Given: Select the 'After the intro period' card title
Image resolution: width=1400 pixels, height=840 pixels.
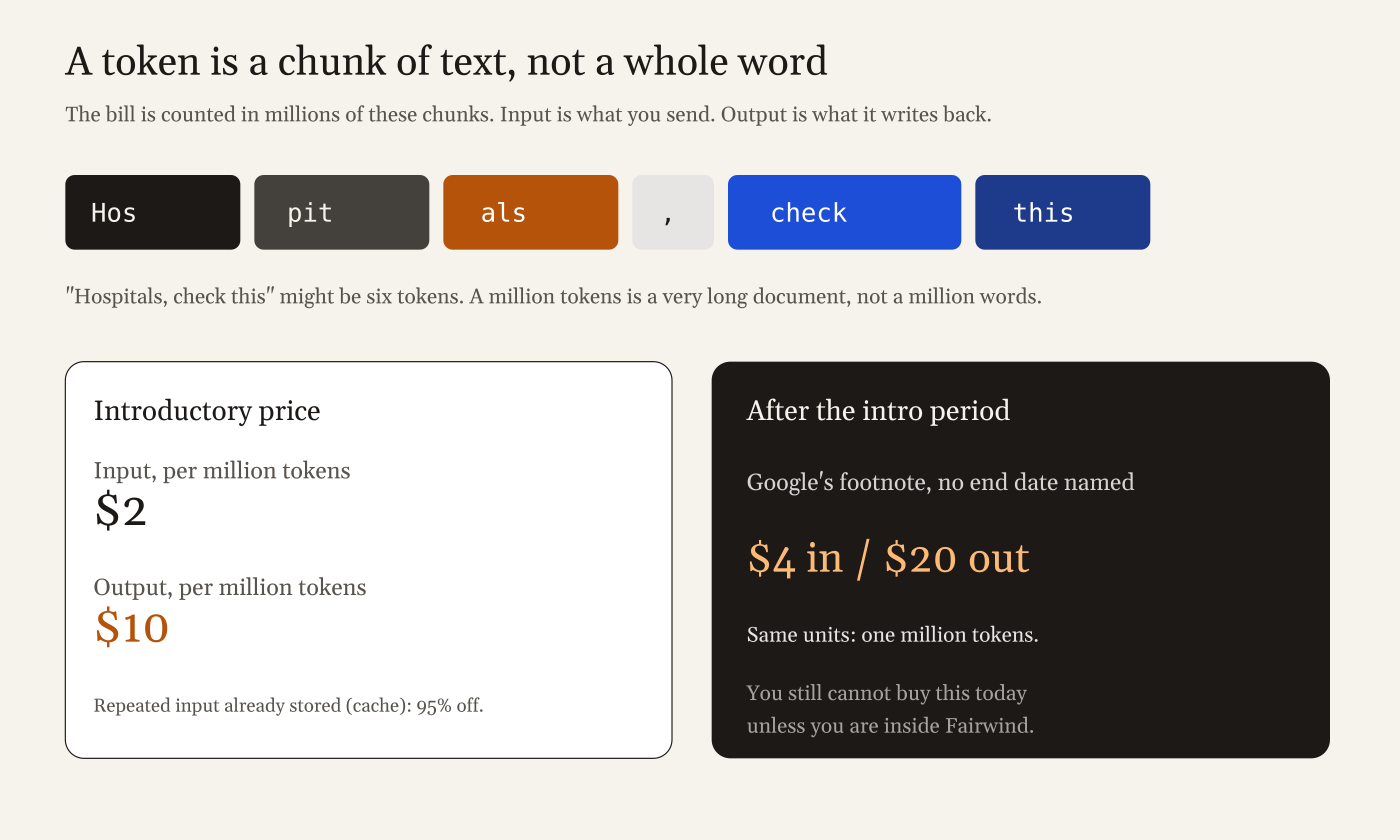Looking at the screenshot, I should click(878, 411).
